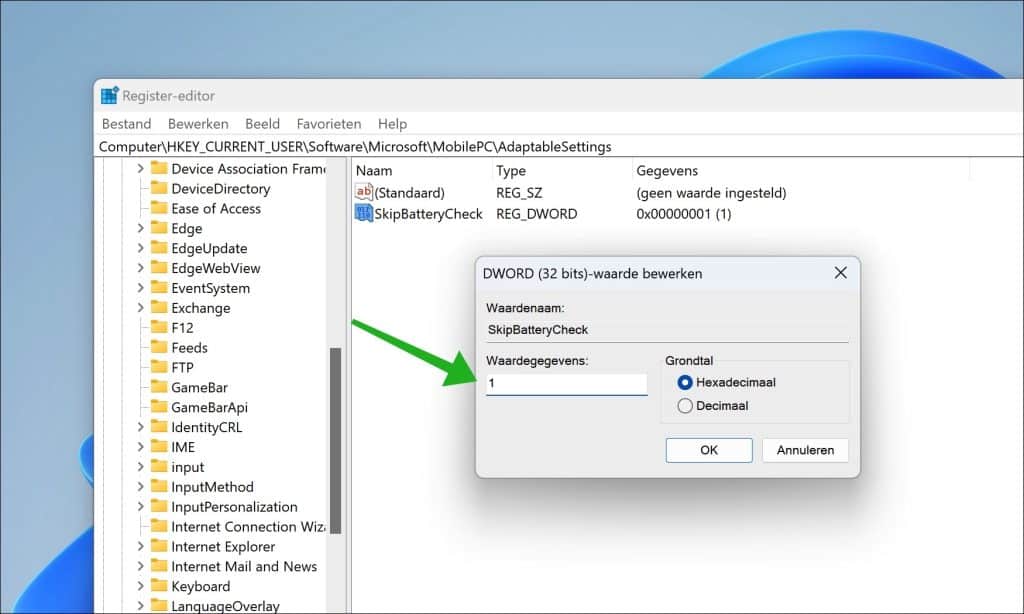Click the Waardenaam field showing SkipBatteryCheck
Viewport: 1024px width, 614px height.
coord(667,330)
